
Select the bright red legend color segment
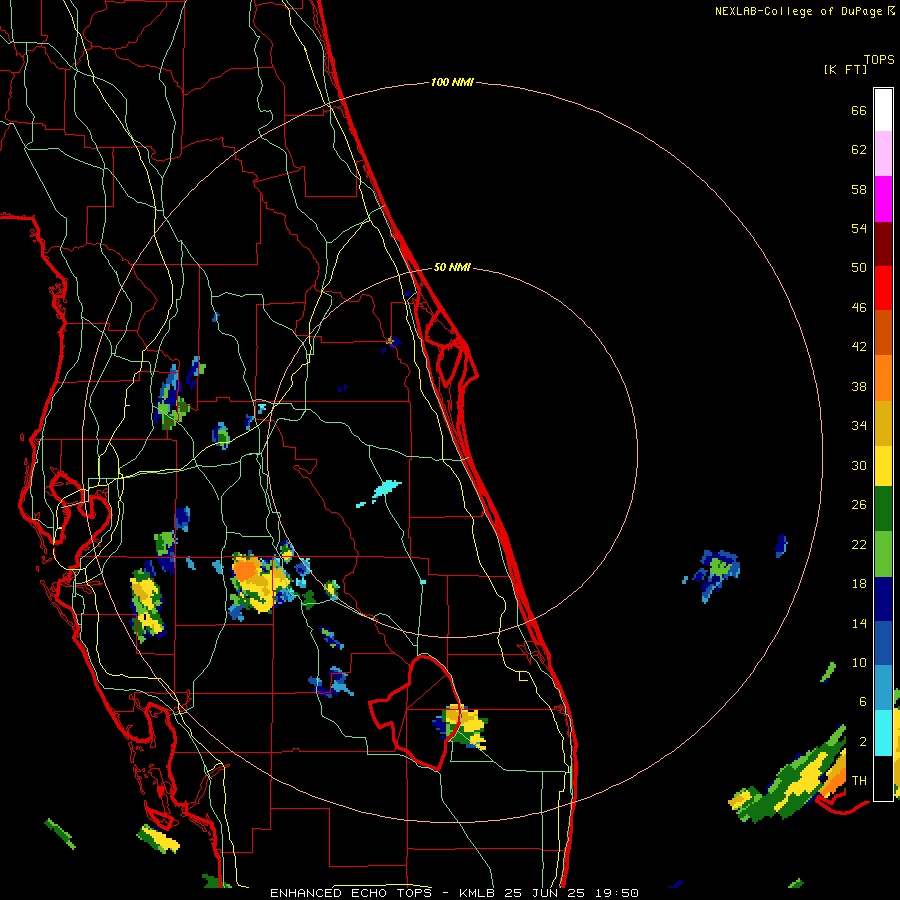(883, 288)
